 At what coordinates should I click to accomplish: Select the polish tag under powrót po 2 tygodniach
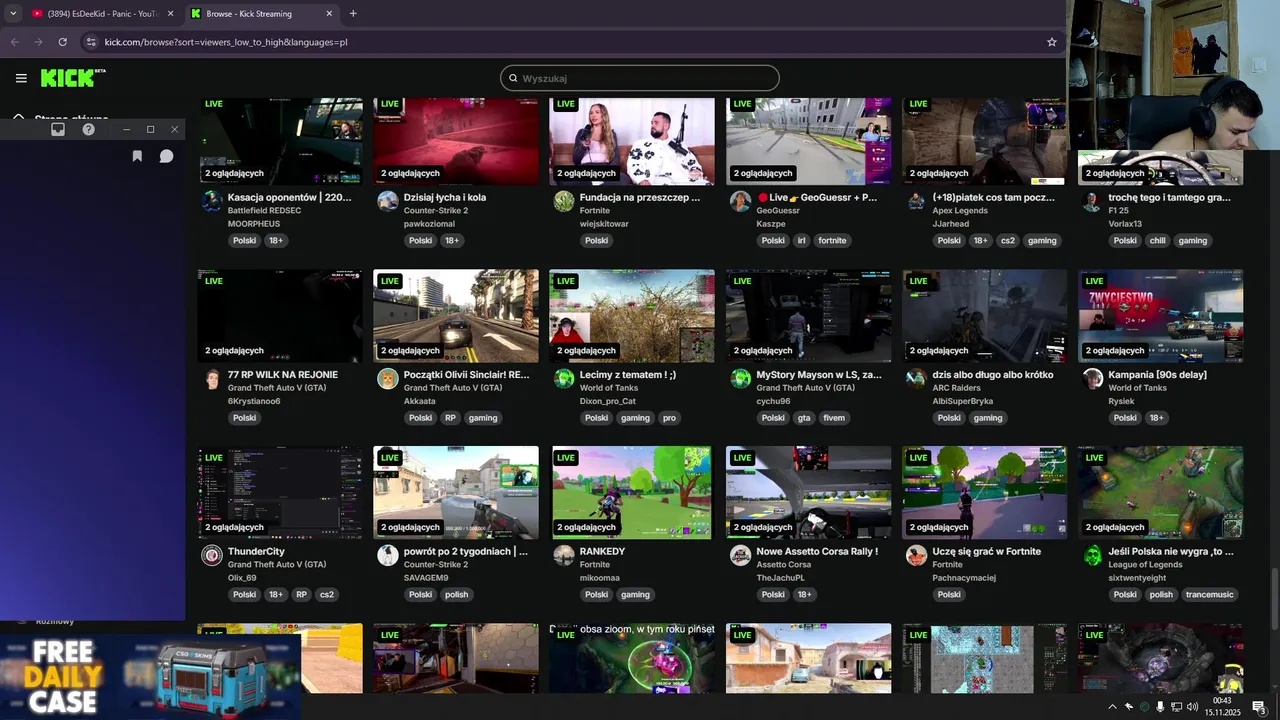click(456, 595)
